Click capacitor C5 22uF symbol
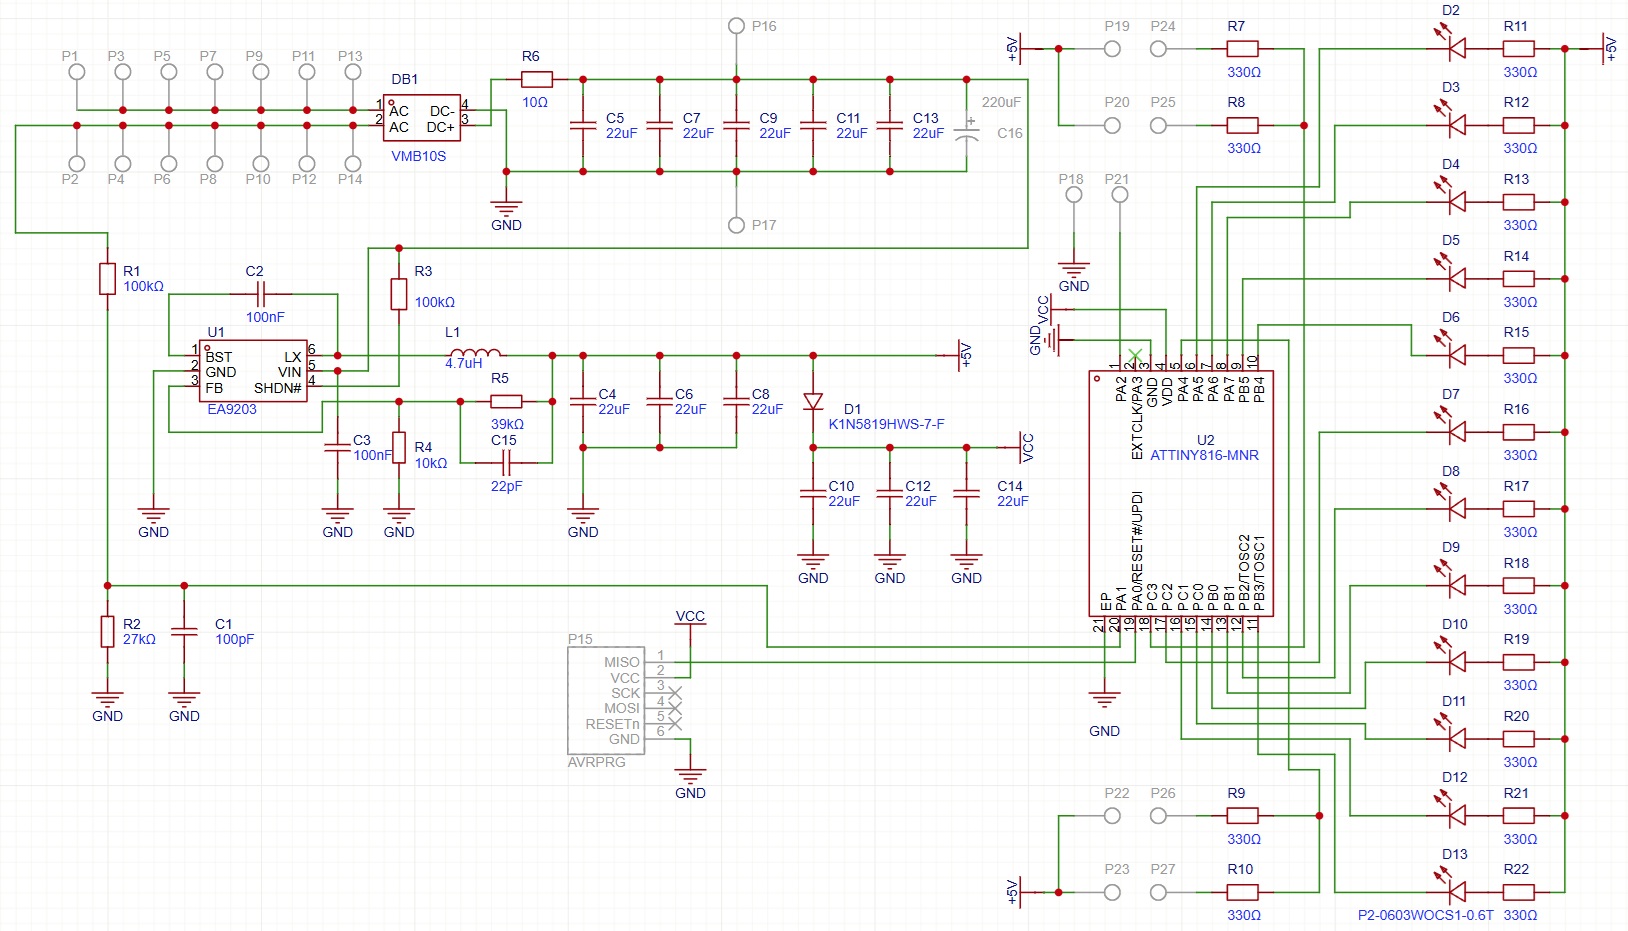Image resolution: width=1628 pixels, height=931 pixels. 583,125
